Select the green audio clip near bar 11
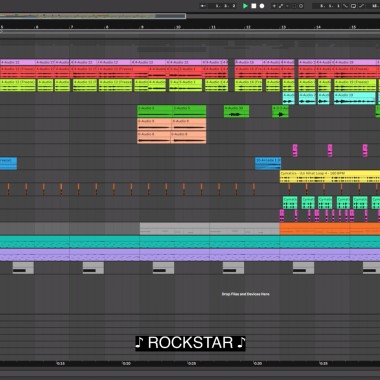Image resolution: width=380 pixels, height=380 pixels. coord(236,111)
